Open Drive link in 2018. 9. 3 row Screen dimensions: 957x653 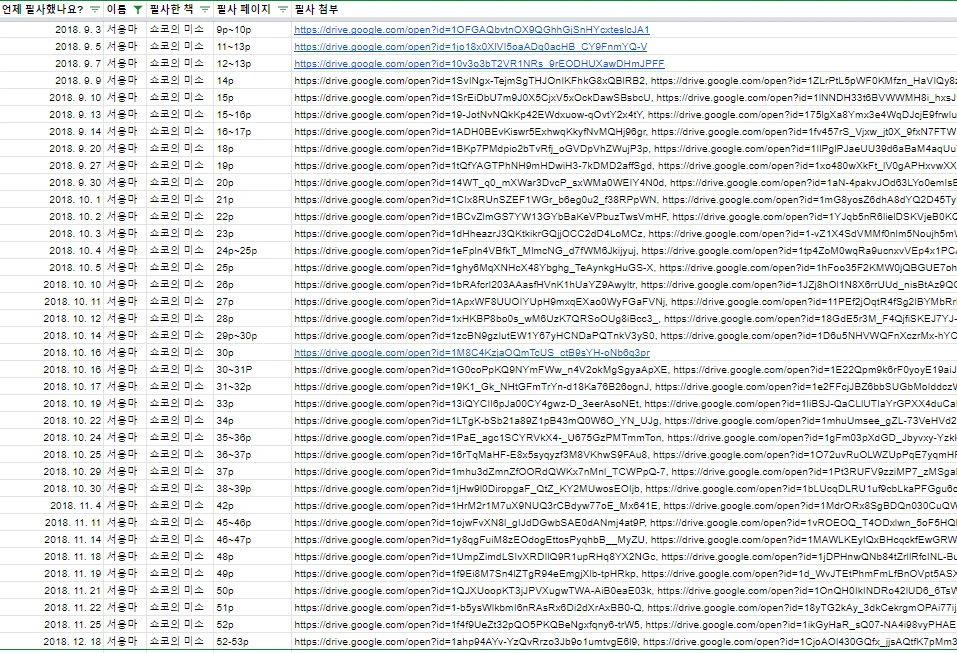(472, 29)
